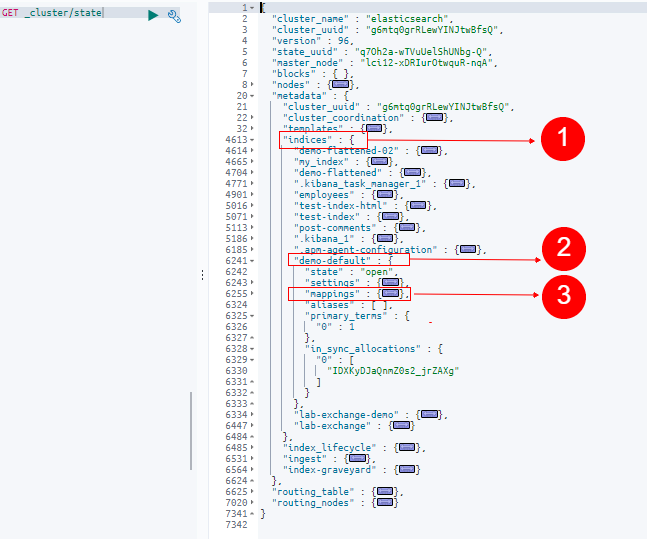Expand the "employees" index entry
Image resolution: width=647 pixels, height=539 pixels.
[x=252, y=195]
